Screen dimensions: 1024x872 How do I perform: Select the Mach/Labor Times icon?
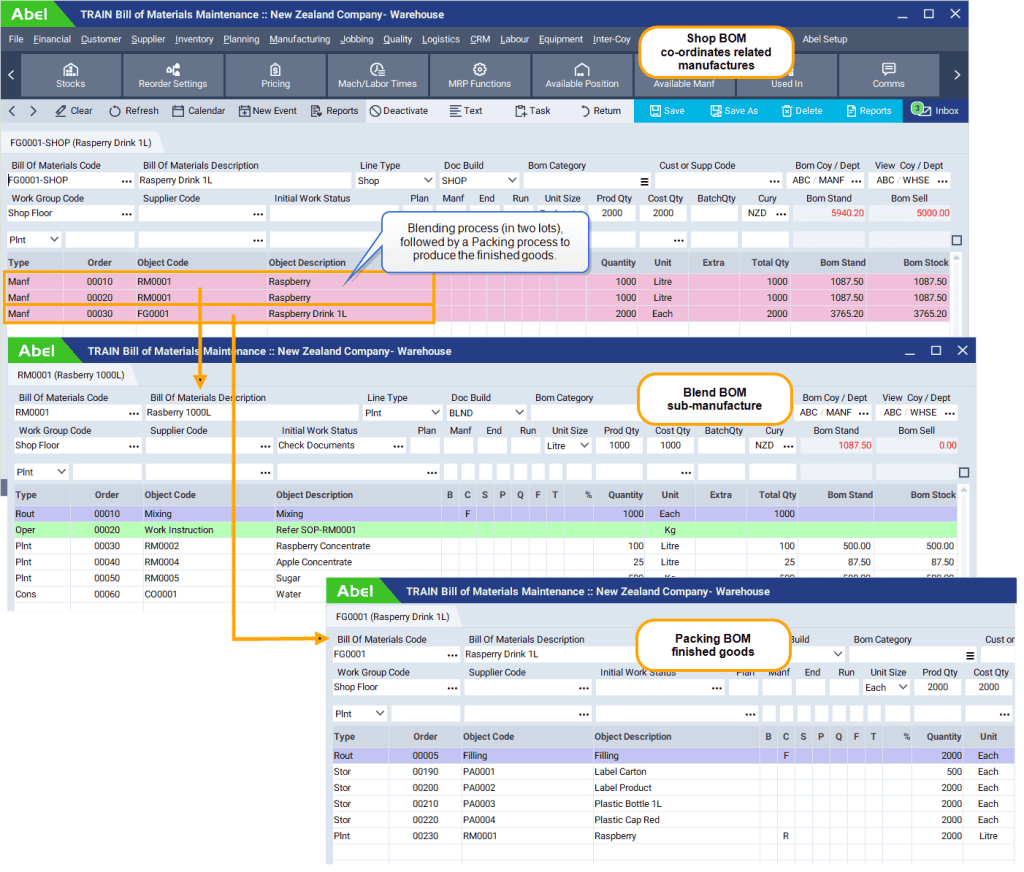coord(377,75)
